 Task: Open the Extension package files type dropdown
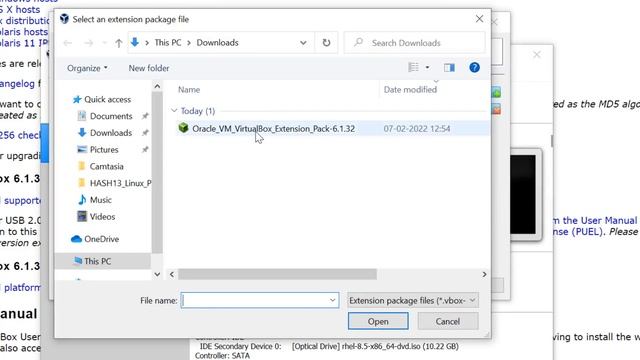pyautogui.click(x=413, y=300)
